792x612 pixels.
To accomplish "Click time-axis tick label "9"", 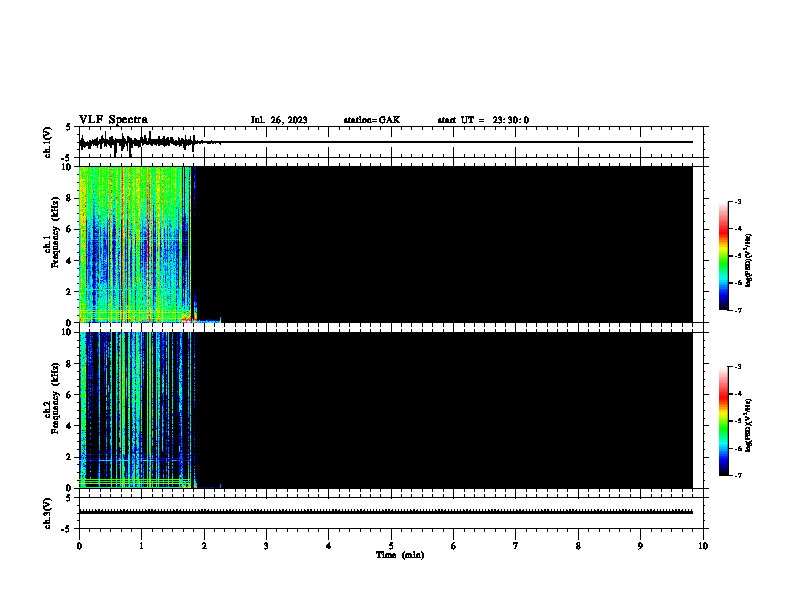I will (x=640, y=546).
